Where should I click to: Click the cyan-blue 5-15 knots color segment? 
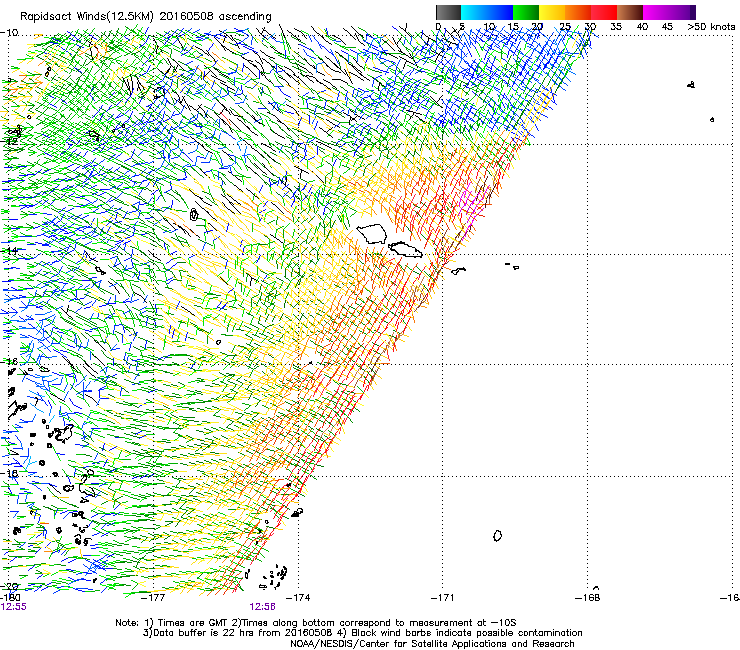click(487, 12)
